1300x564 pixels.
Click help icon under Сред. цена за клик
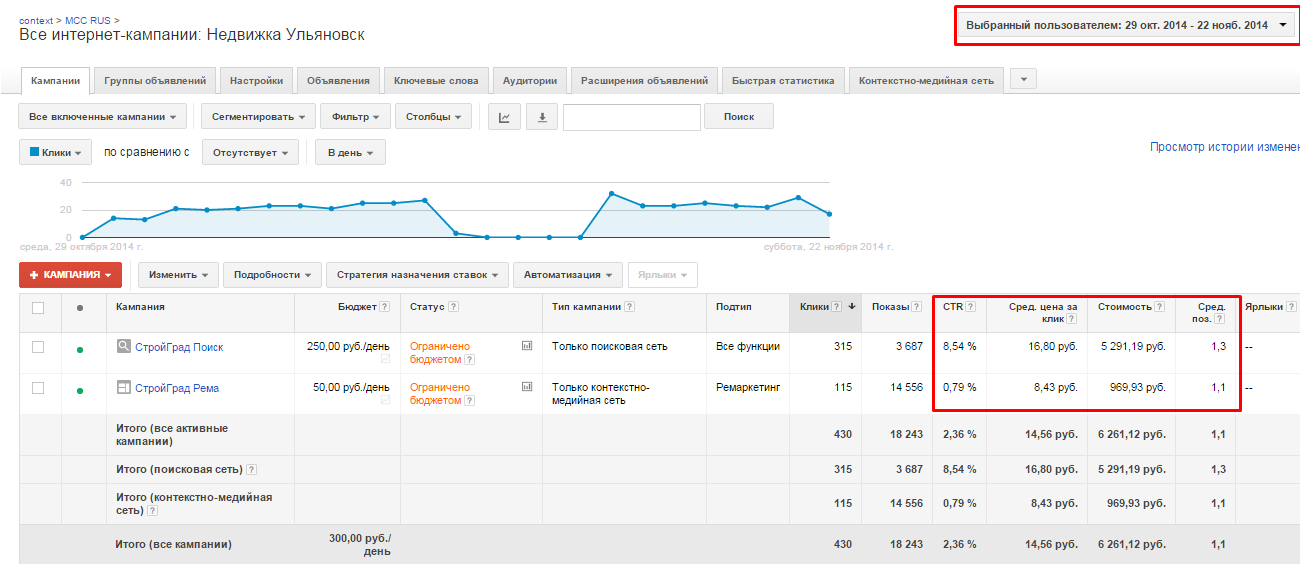[1071, 319]
